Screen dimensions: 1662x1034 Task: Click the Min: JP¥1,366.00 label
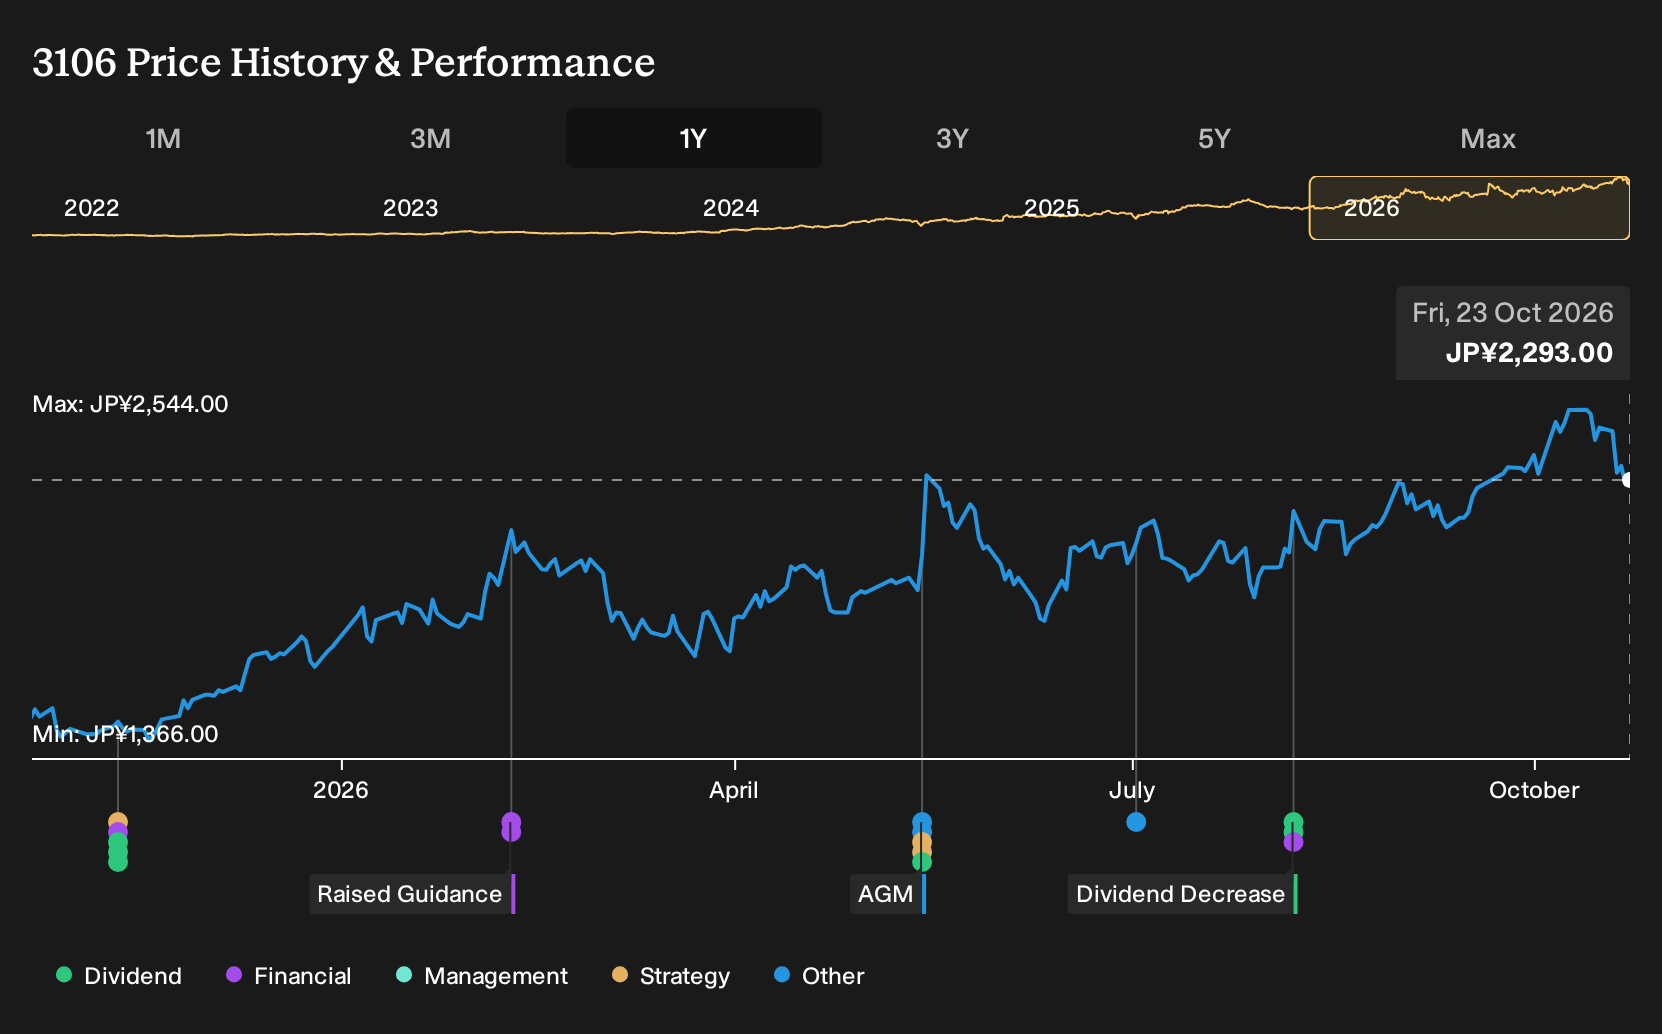click(x=125, y=734)
